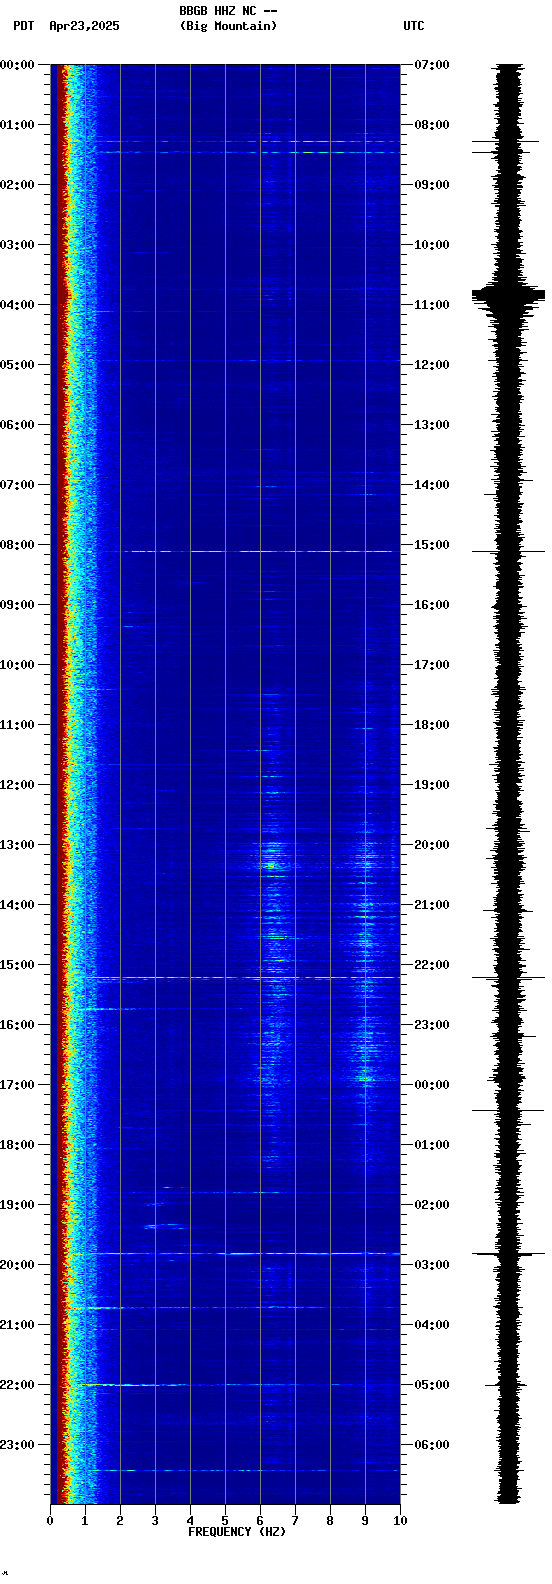
Task: Click the frequency axis value 5
Action: point(225,1521)
